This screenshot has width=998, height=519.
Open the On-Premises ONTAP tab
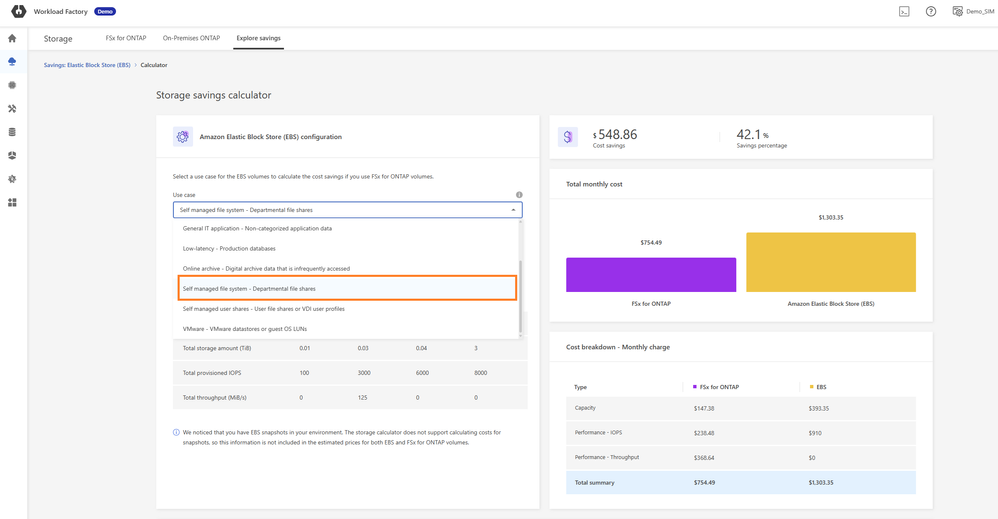pos(191,38)
